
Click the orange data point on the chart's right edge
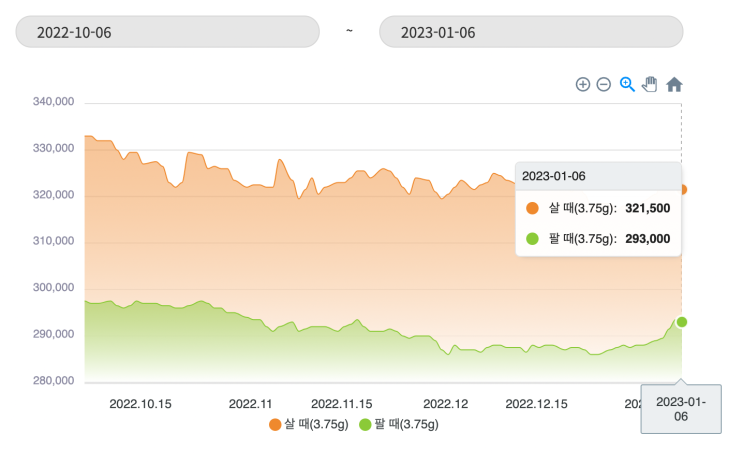click(682, 189)
